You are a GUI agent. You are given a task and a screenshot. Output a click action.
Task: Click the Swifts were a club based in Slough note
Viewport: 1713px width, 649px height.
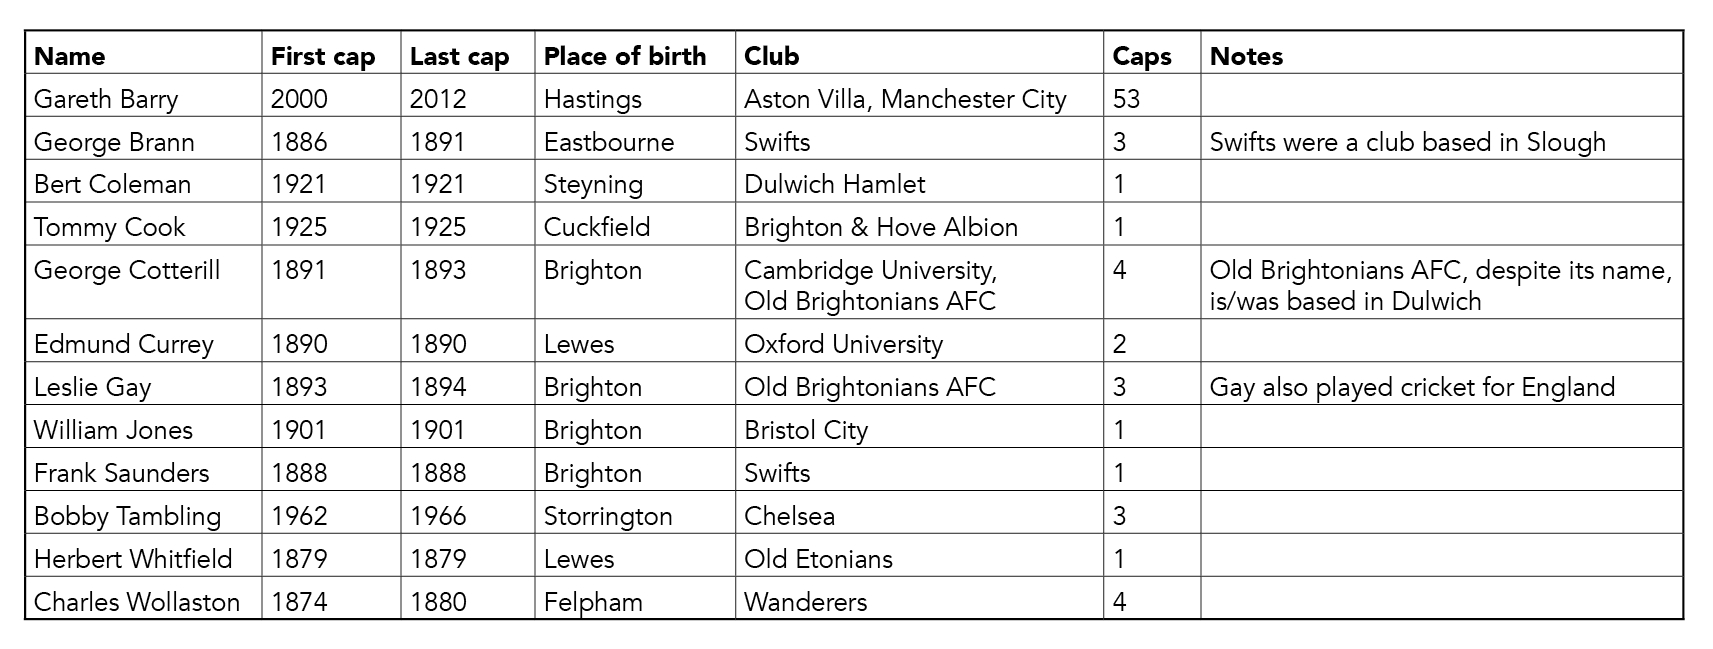pyautogui.click(x=1407, y=142)
